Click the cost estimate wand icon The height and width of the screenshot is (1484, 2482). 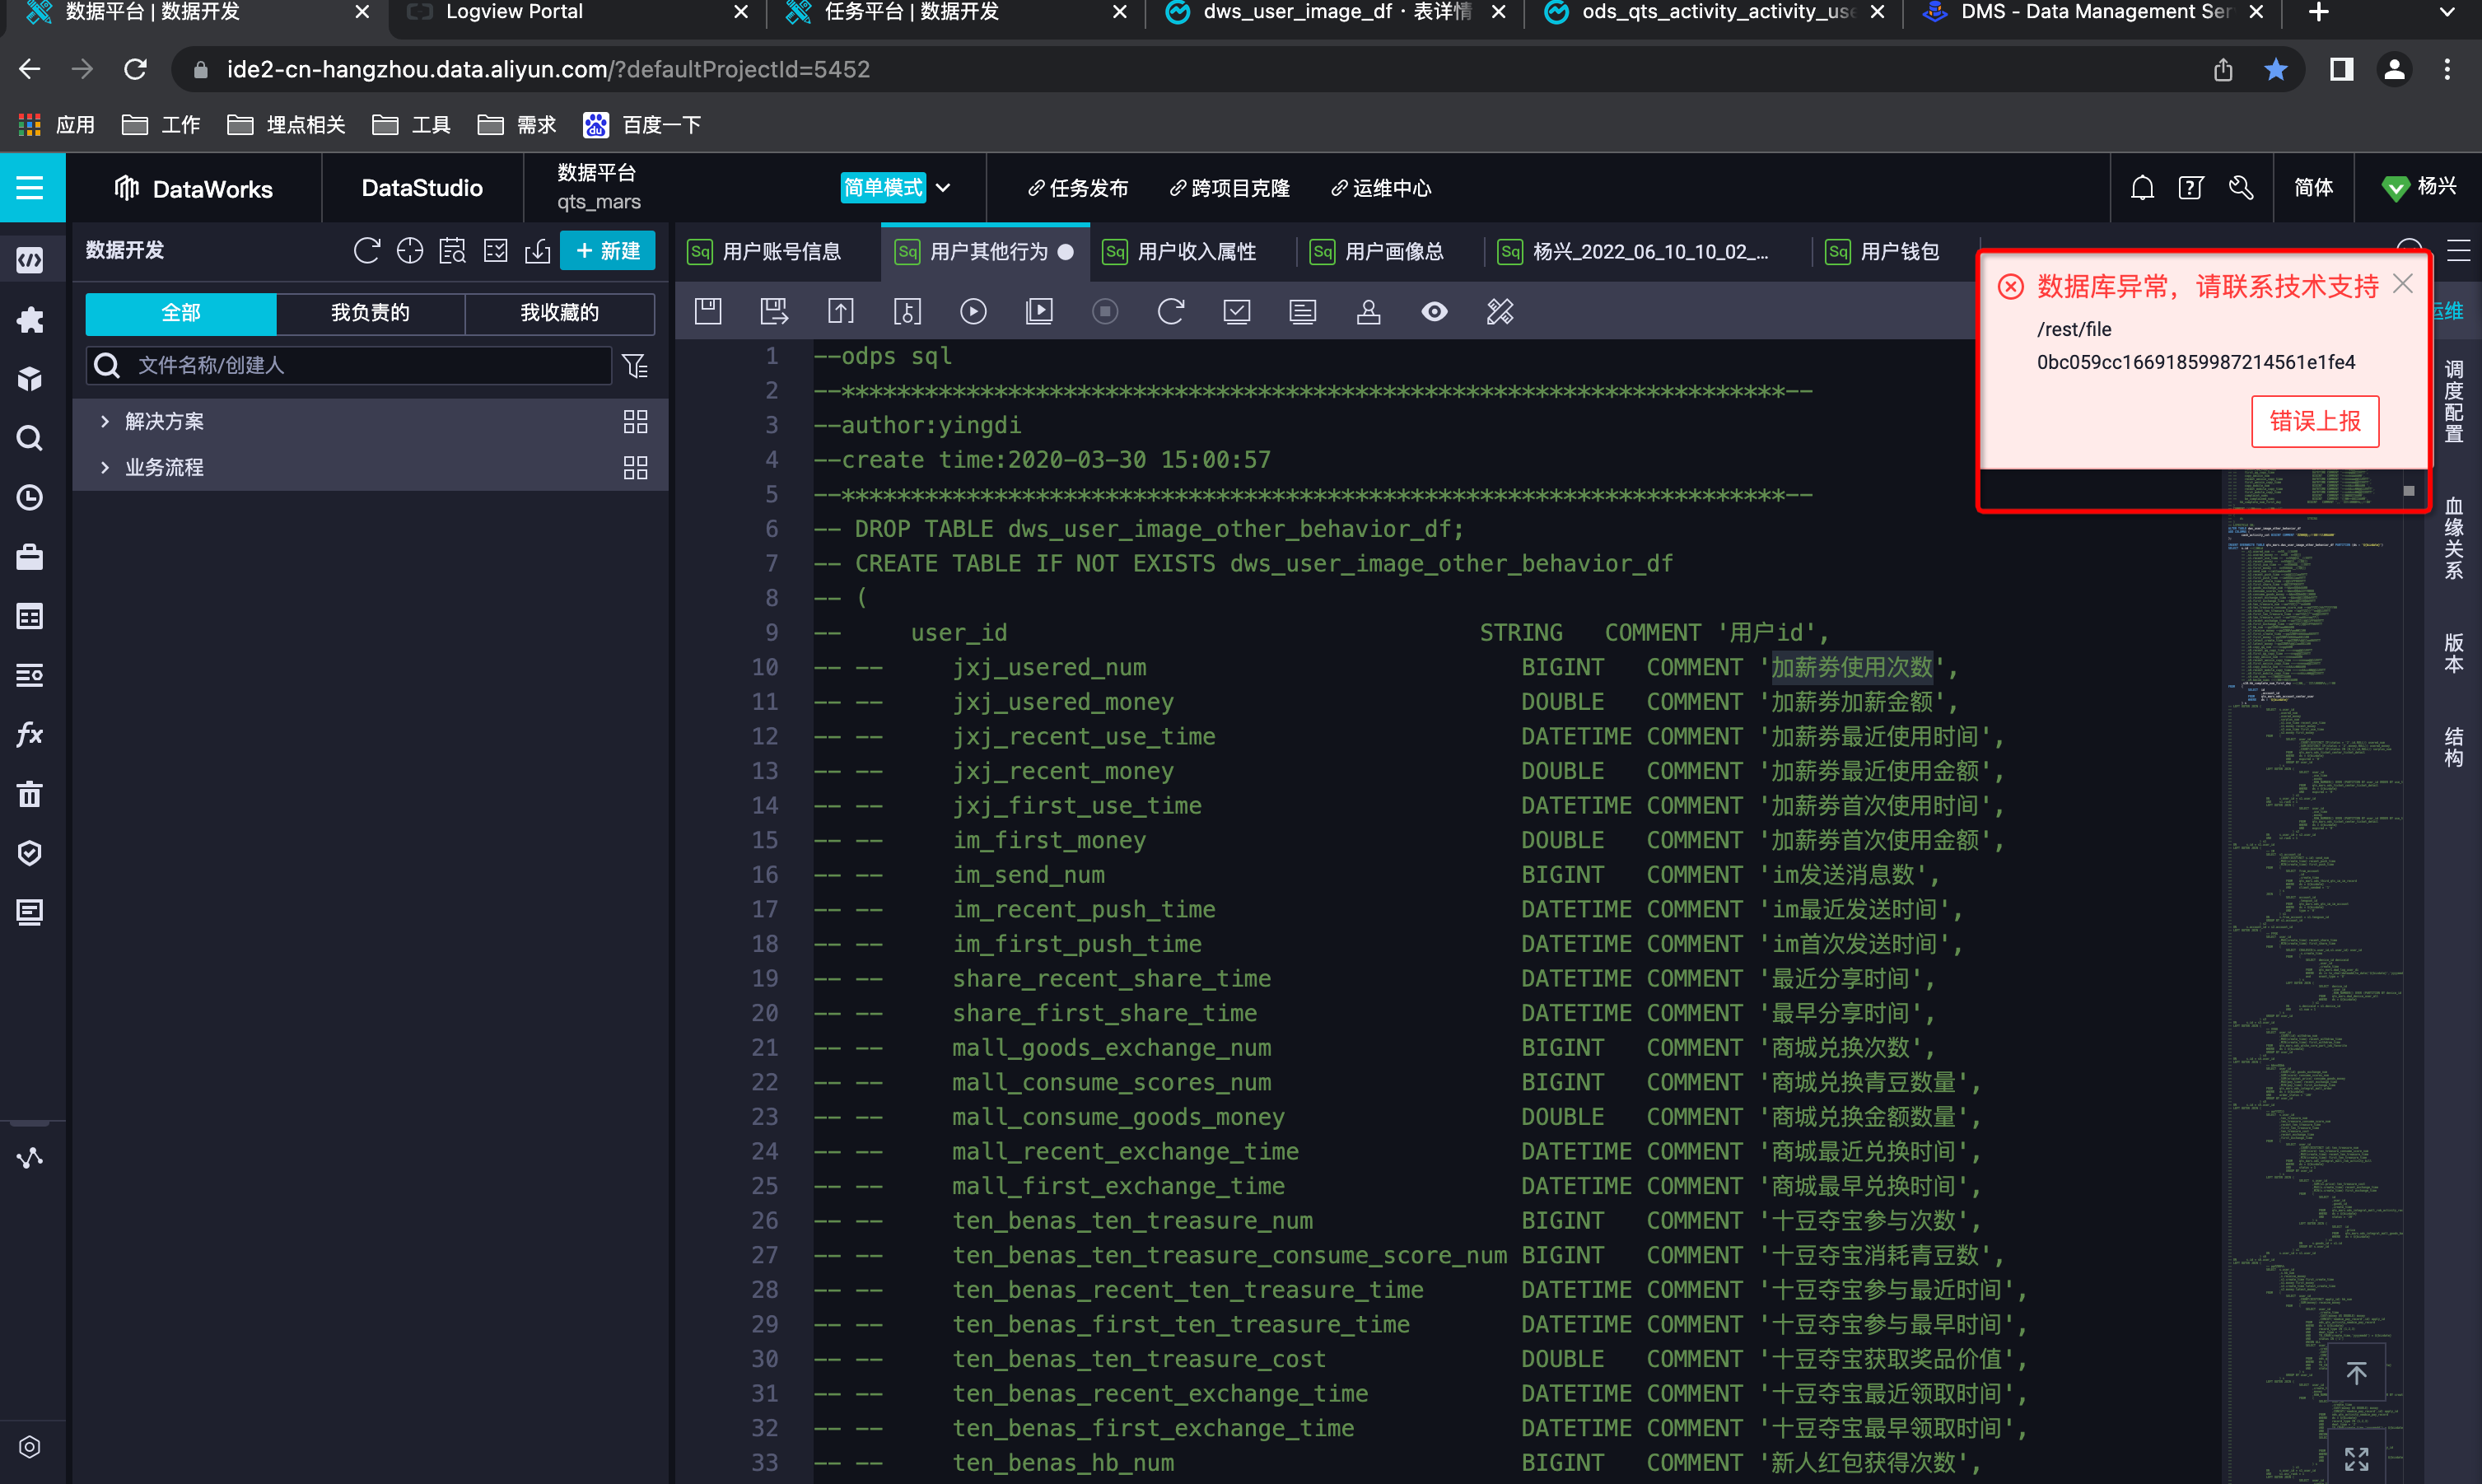(x=1500, y=312)
